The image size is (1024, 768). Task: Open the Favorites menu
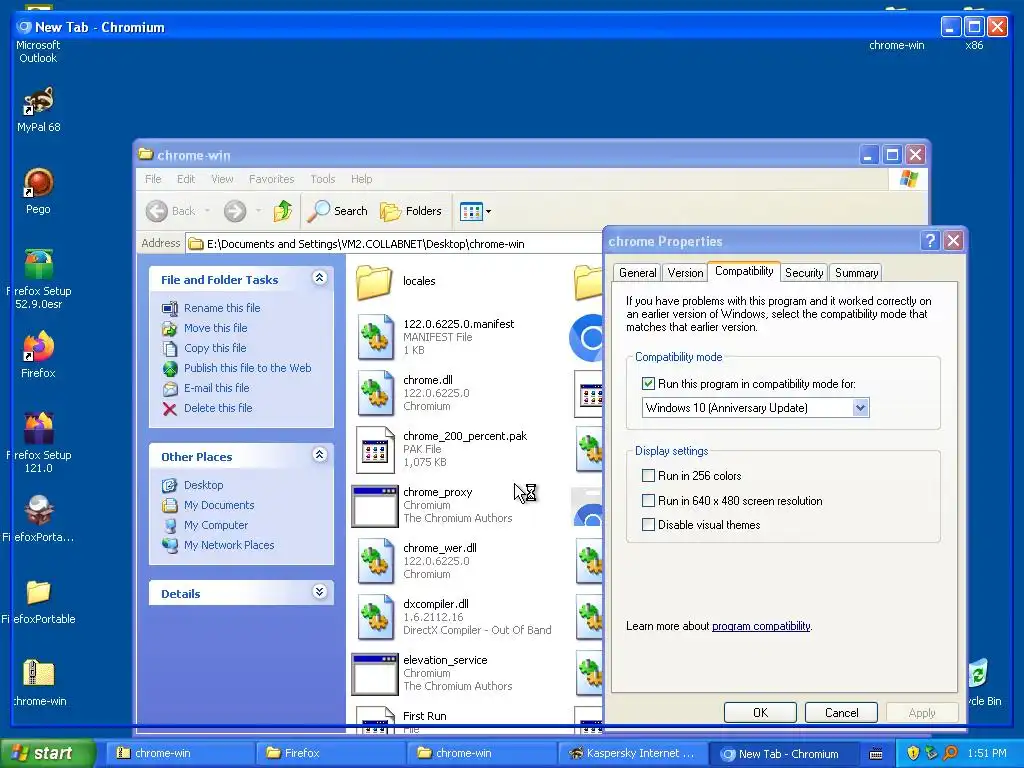coord(272,179)
